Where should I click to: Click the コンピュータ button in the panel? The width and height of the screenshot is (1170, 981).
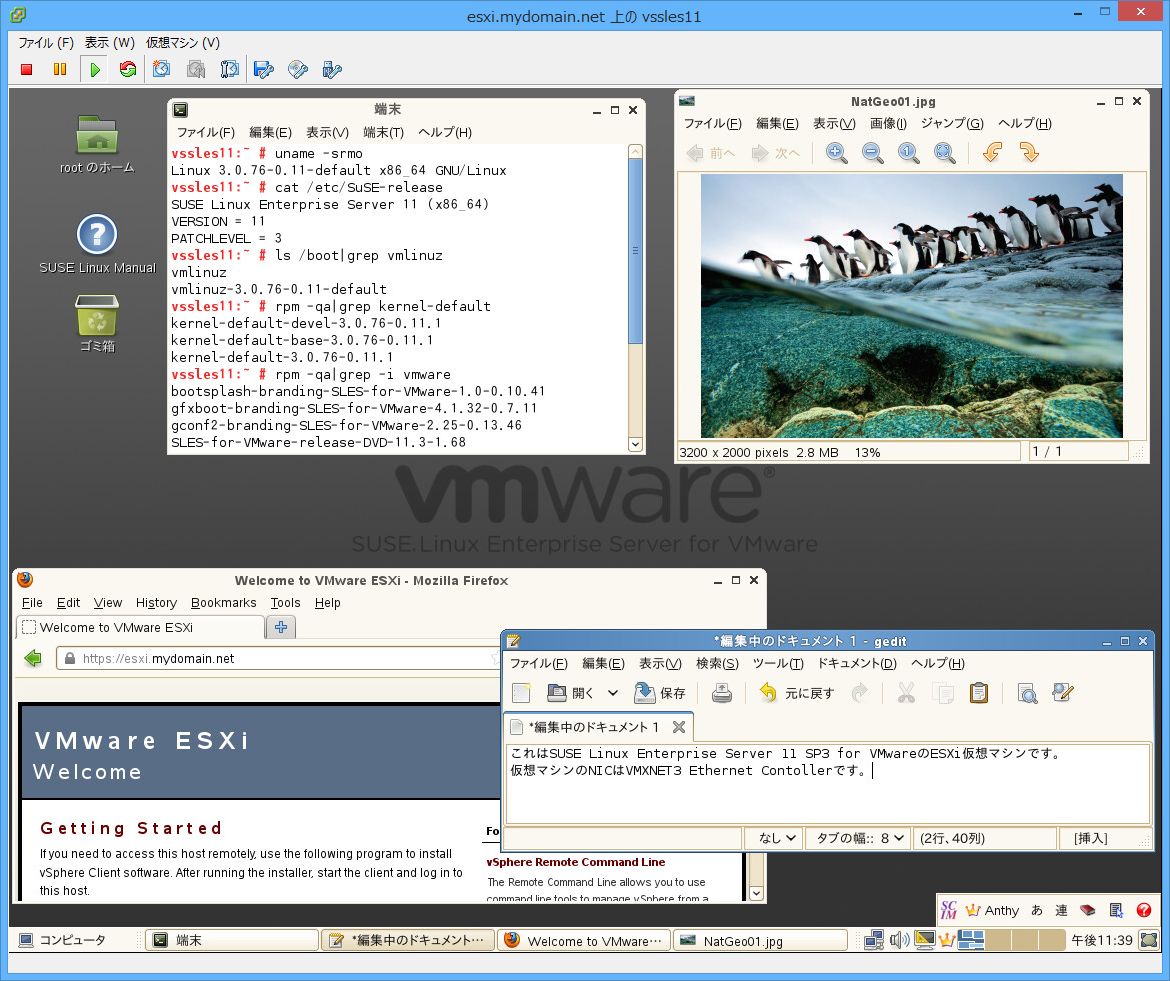click(62, 940)
